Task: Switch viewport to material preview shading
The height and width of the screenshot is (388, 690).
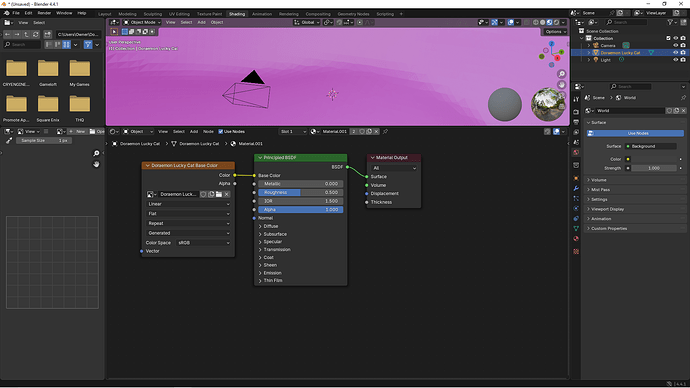Action: pos(549,22)
